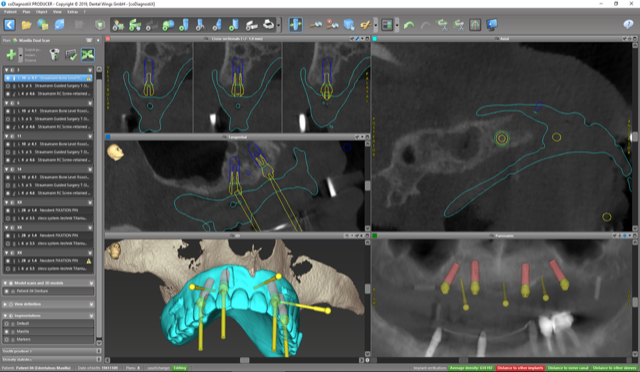Click the green undo arrow icon
640x372 pixels.
(409, 25)
